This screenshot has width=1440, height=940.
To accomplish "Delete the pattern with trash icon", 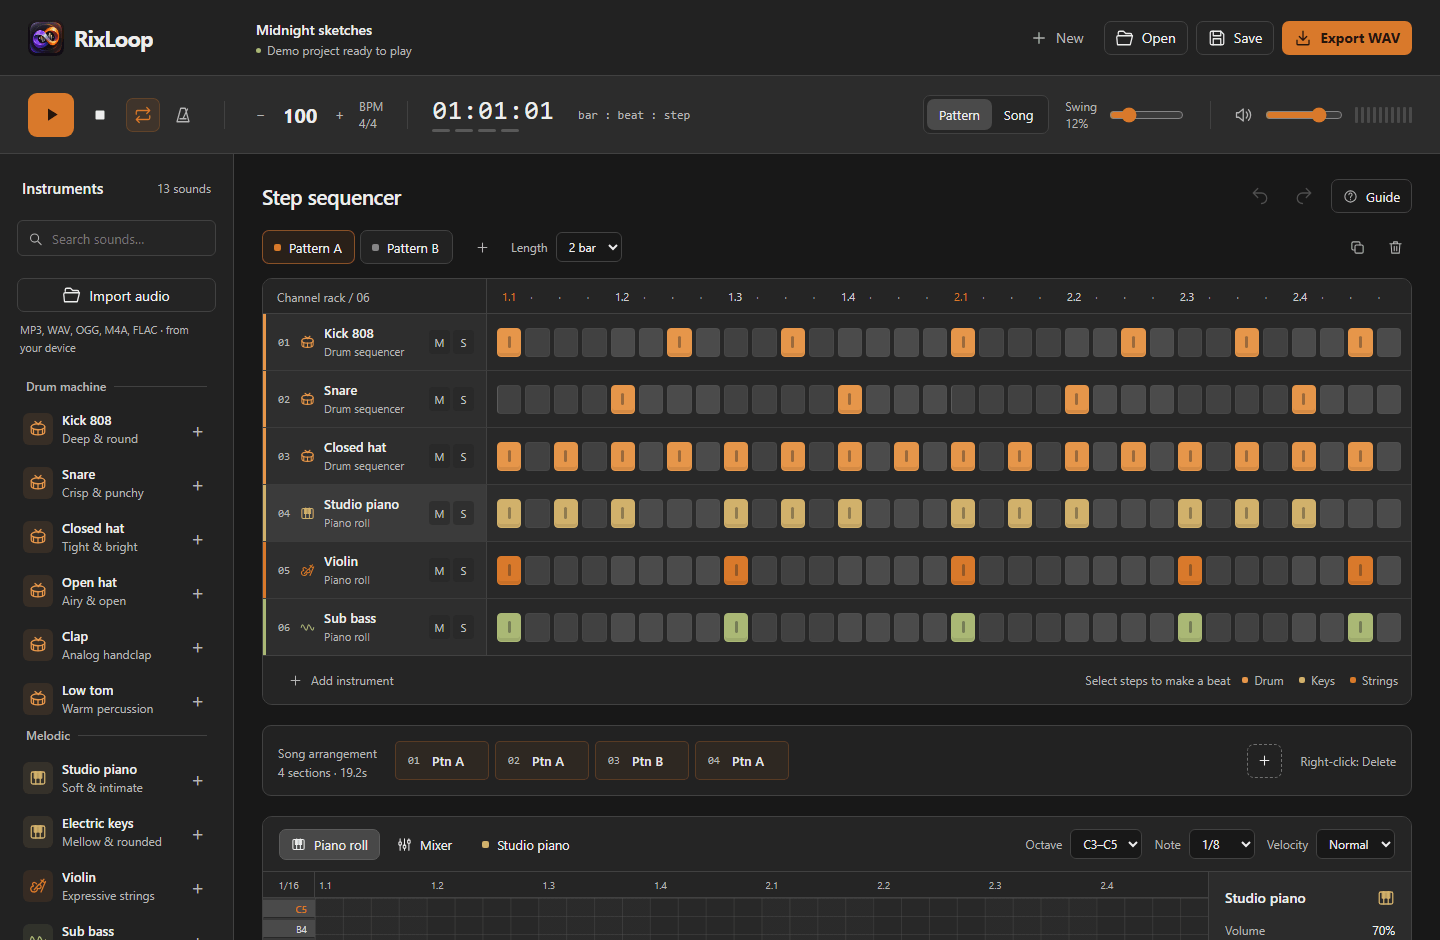I will 1395,247.
